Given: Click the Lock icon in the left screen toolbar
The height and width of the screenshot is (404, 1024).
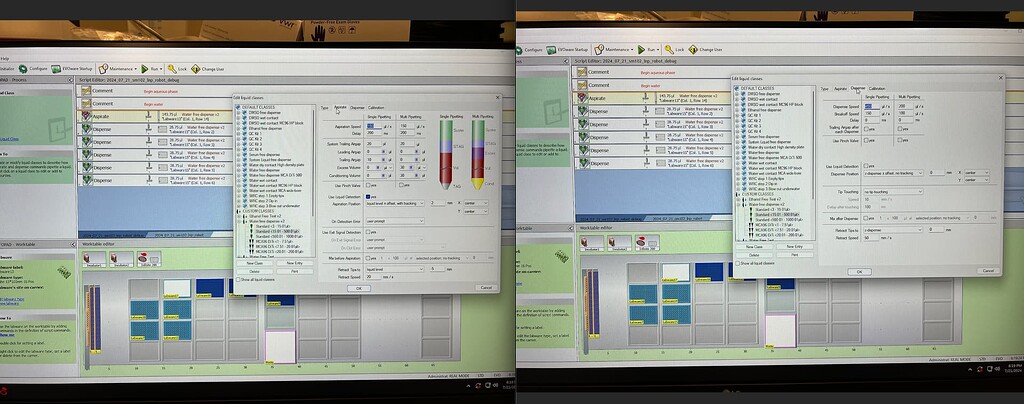Looking at the screenshot, I should pos(171,68).
